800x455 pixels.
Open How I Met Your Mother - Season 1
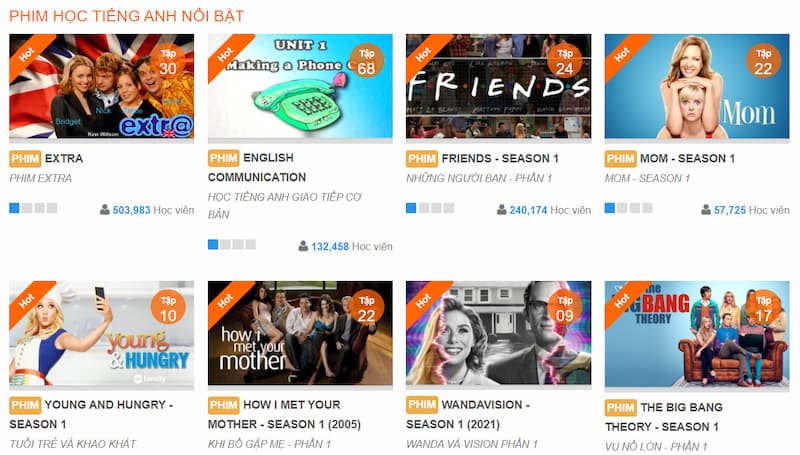click(284, 414)
